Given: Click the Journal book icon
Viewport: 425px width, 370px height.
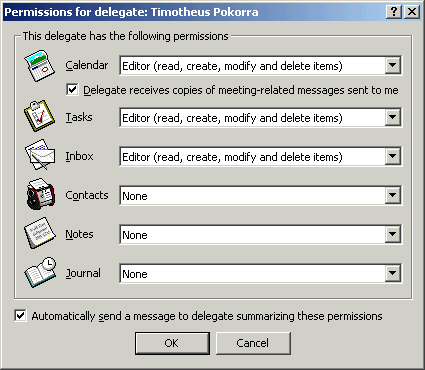Looking at the screenshot, I should tap(40, 272).
